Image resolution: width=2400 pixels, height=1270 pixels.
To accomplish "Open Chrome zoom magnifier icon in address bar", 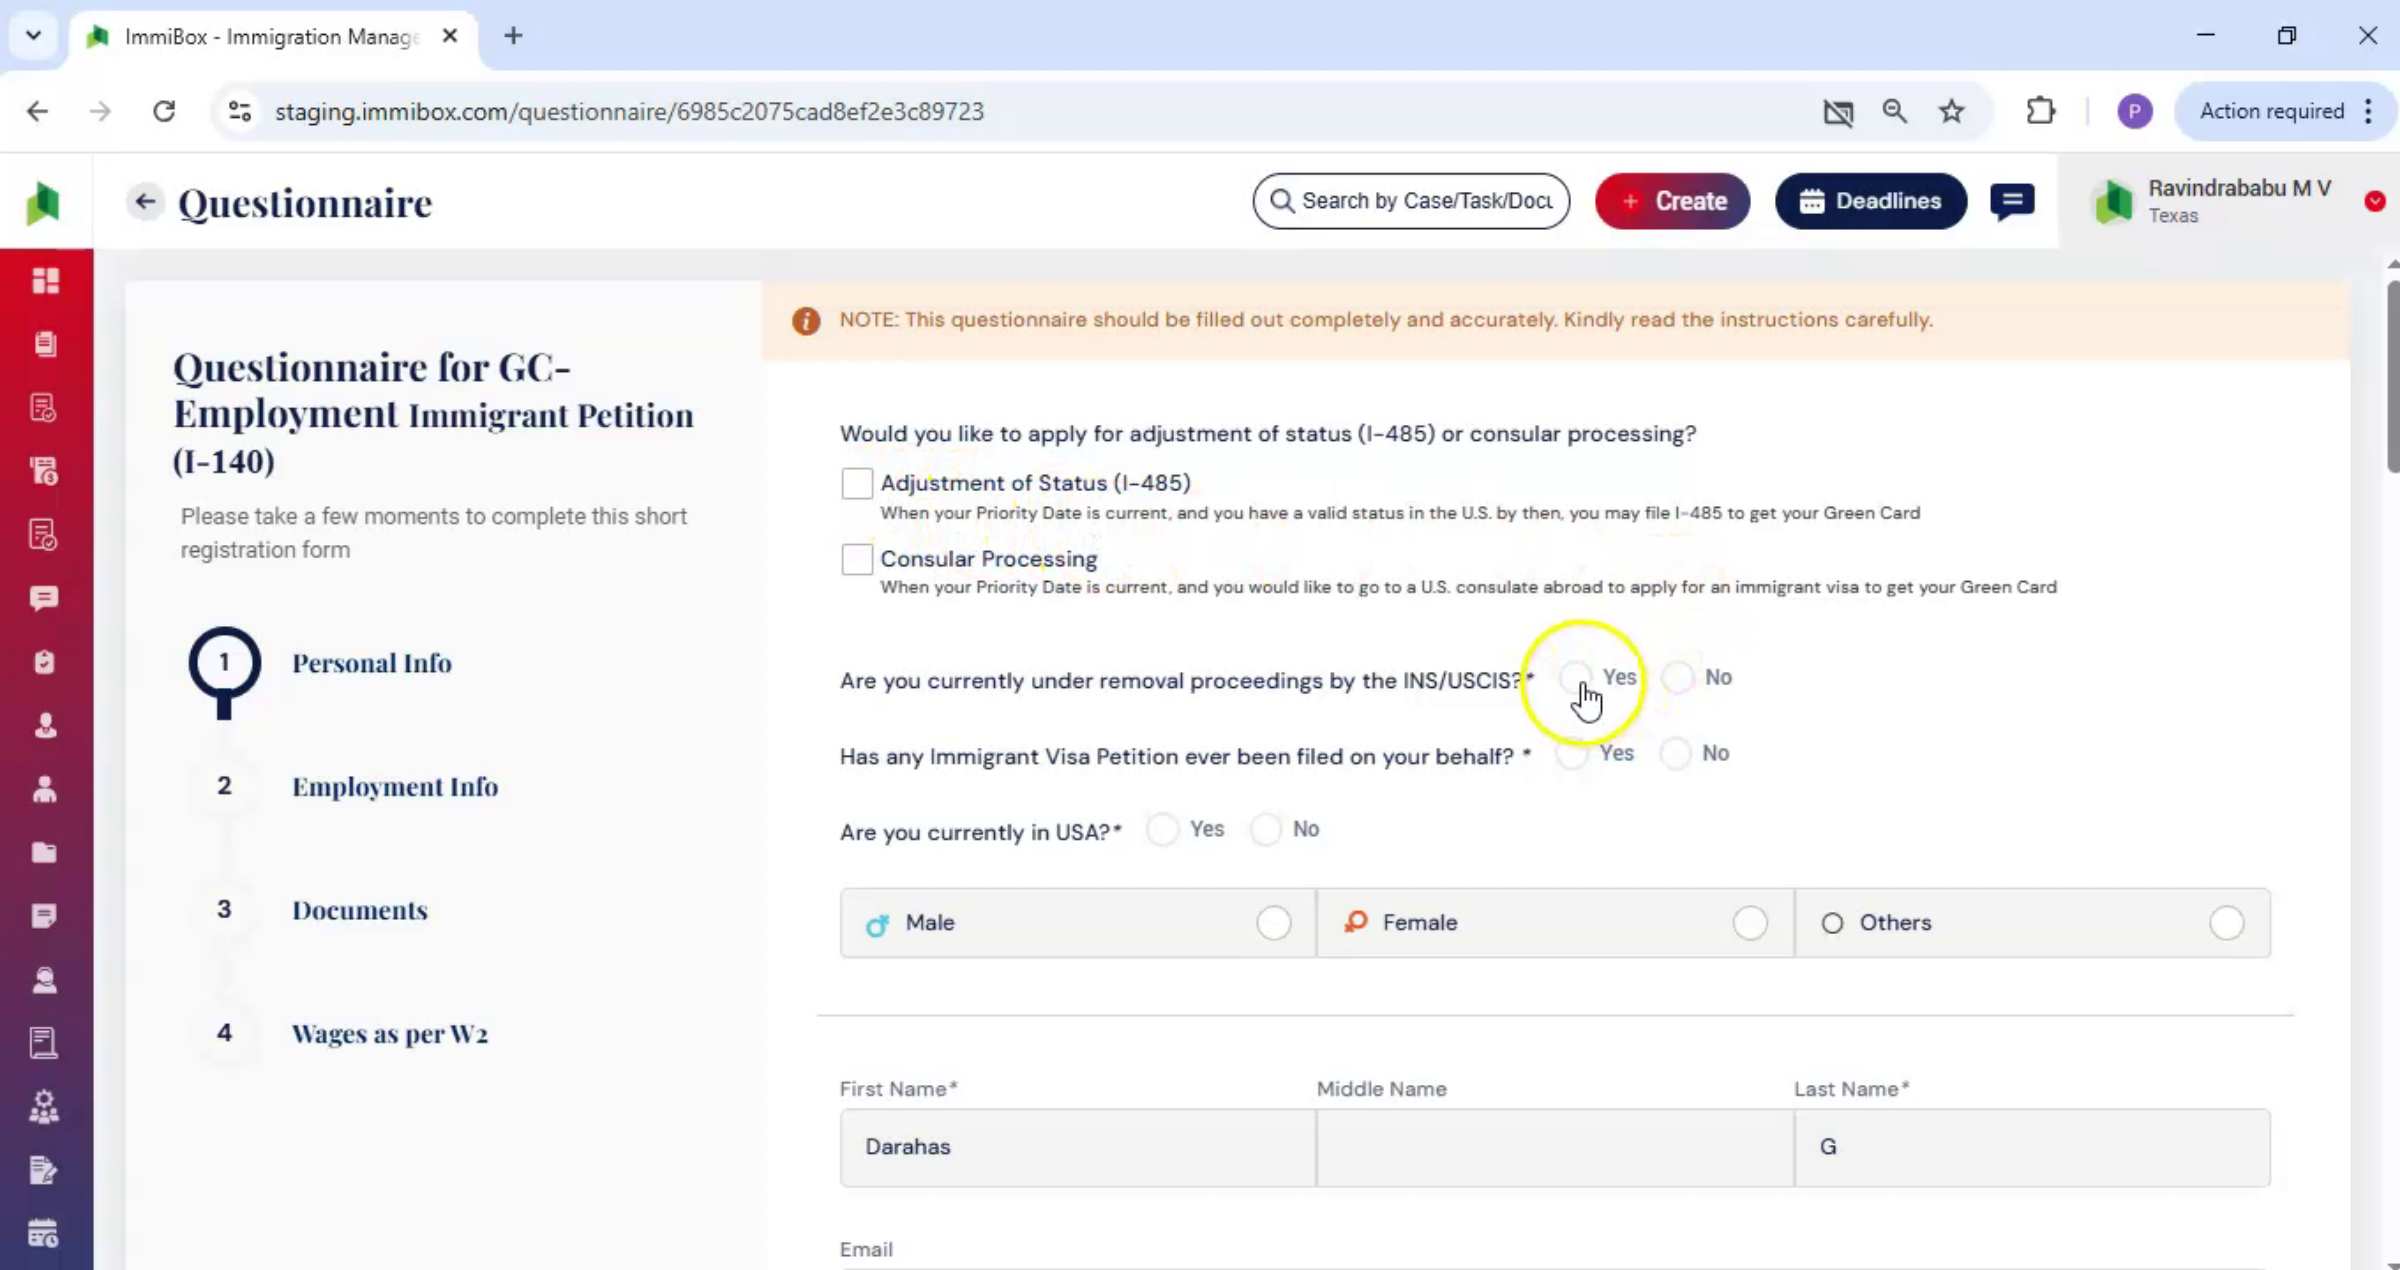I will (x=1894, y=111).
